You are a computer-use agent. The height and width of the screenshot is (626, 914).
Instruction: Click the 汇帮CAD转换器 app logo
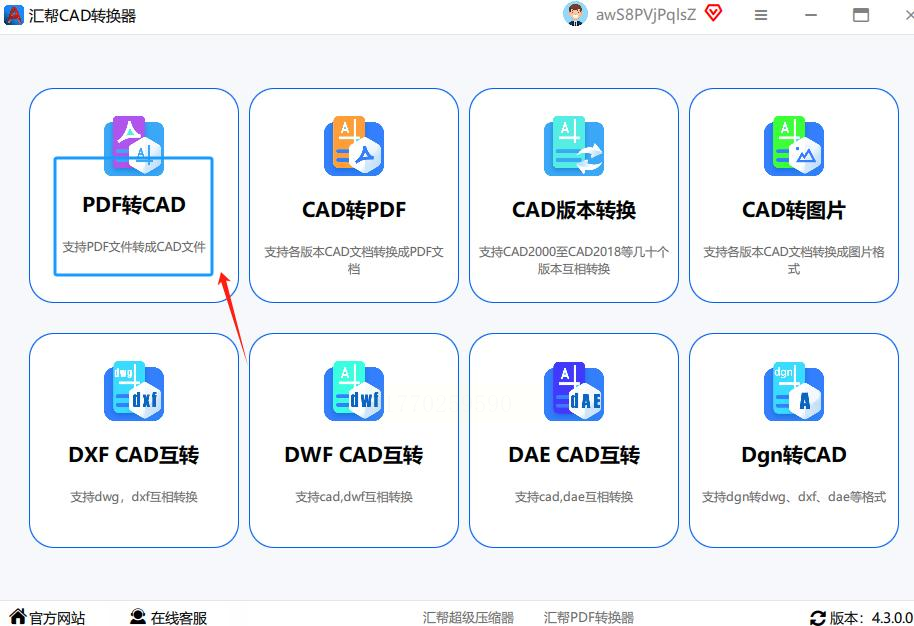[x=13, y=15]
